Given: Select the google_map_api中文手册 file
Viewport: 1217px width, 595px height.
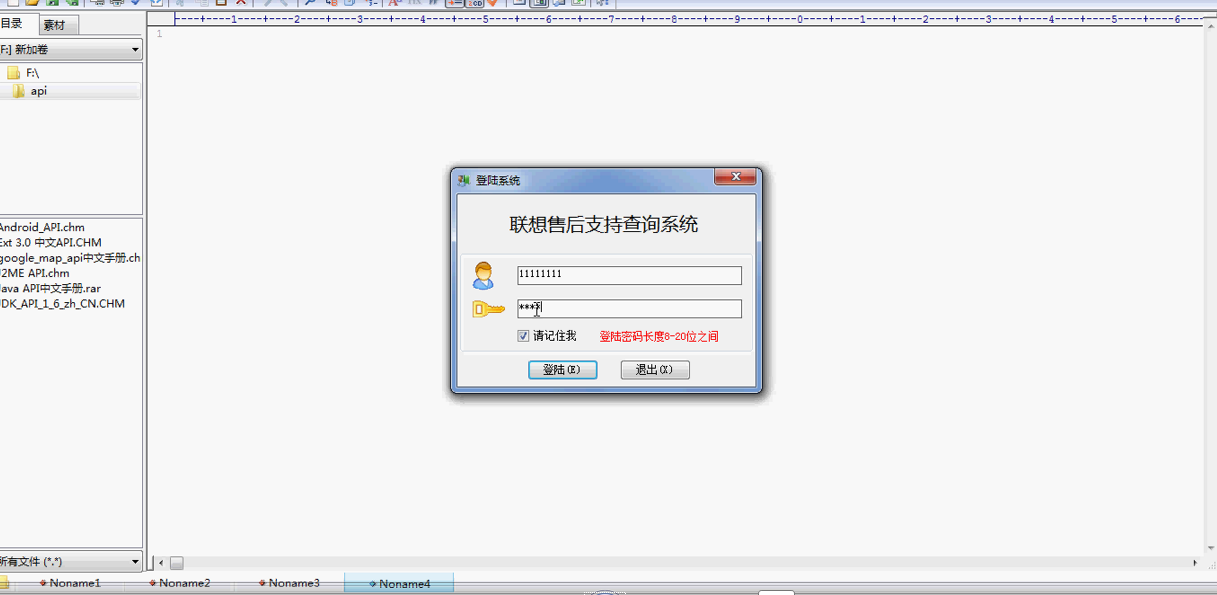Looking at the screenshot, I should pos(70,258).
